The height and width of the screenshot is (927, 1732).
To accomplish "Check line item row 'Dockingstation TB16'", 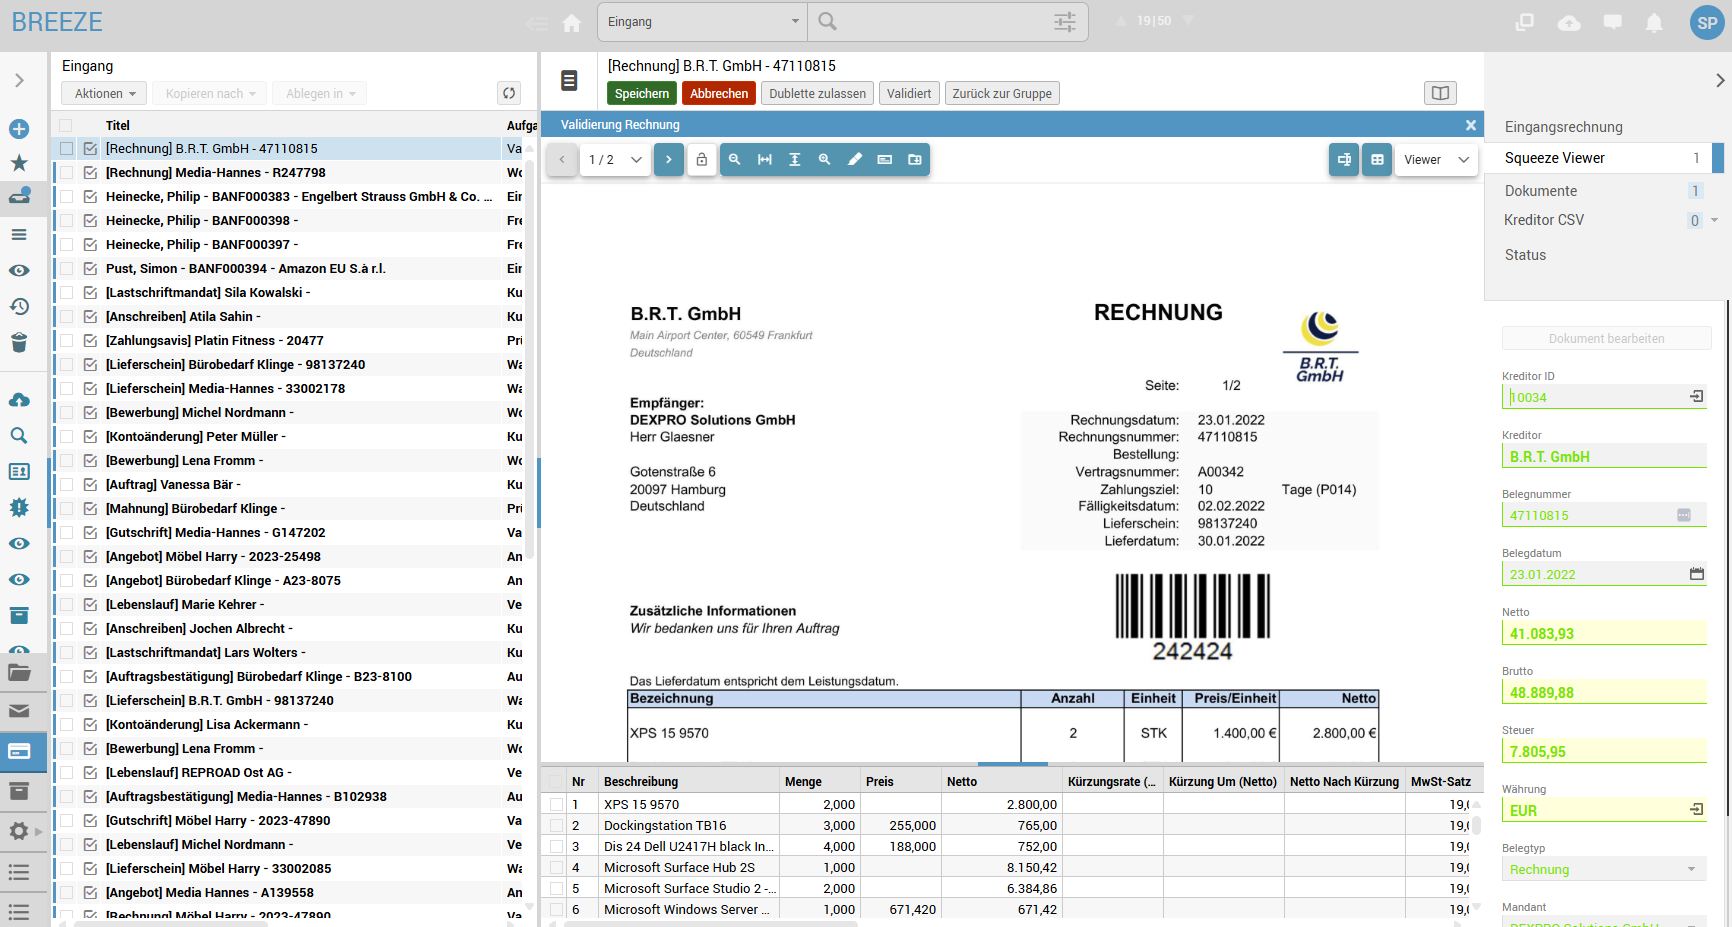I will [557, 826].
